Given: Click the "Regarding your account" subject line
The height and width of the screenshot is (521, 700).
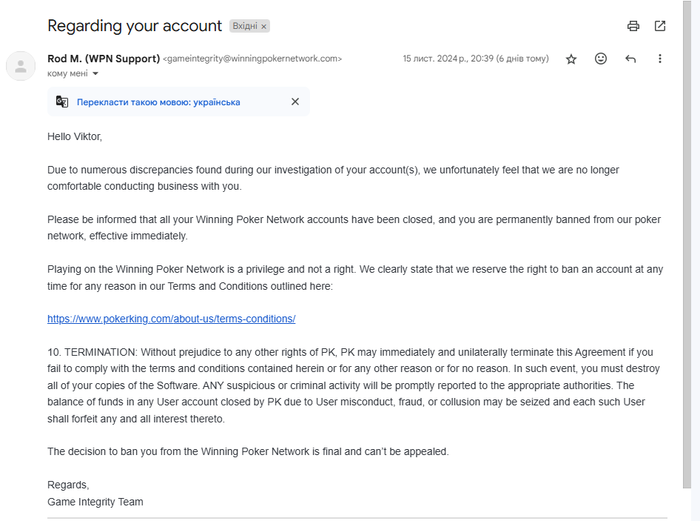Looking at the screenshot, I should (x=134, y=26).
